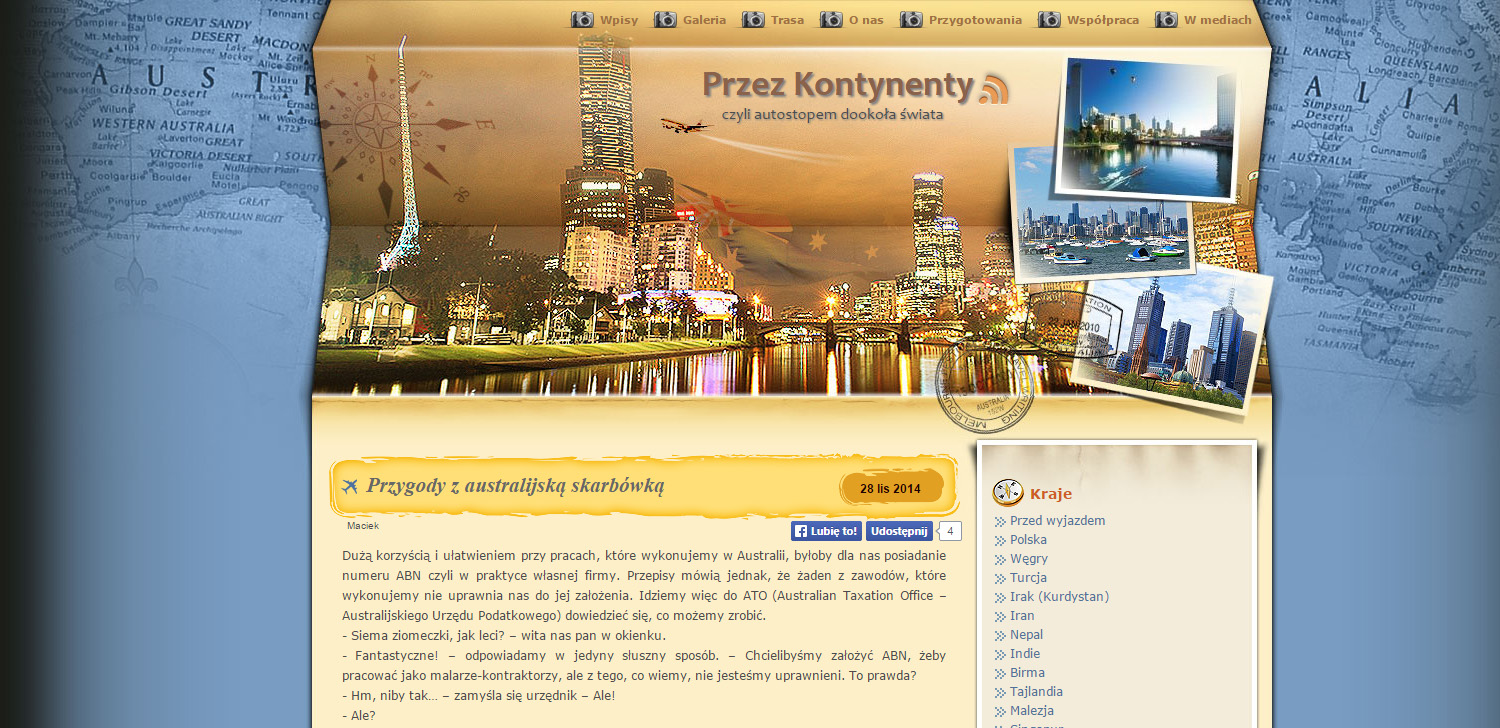
Task: Open the Współpraca menu item
Action: tap(1103, 20)
